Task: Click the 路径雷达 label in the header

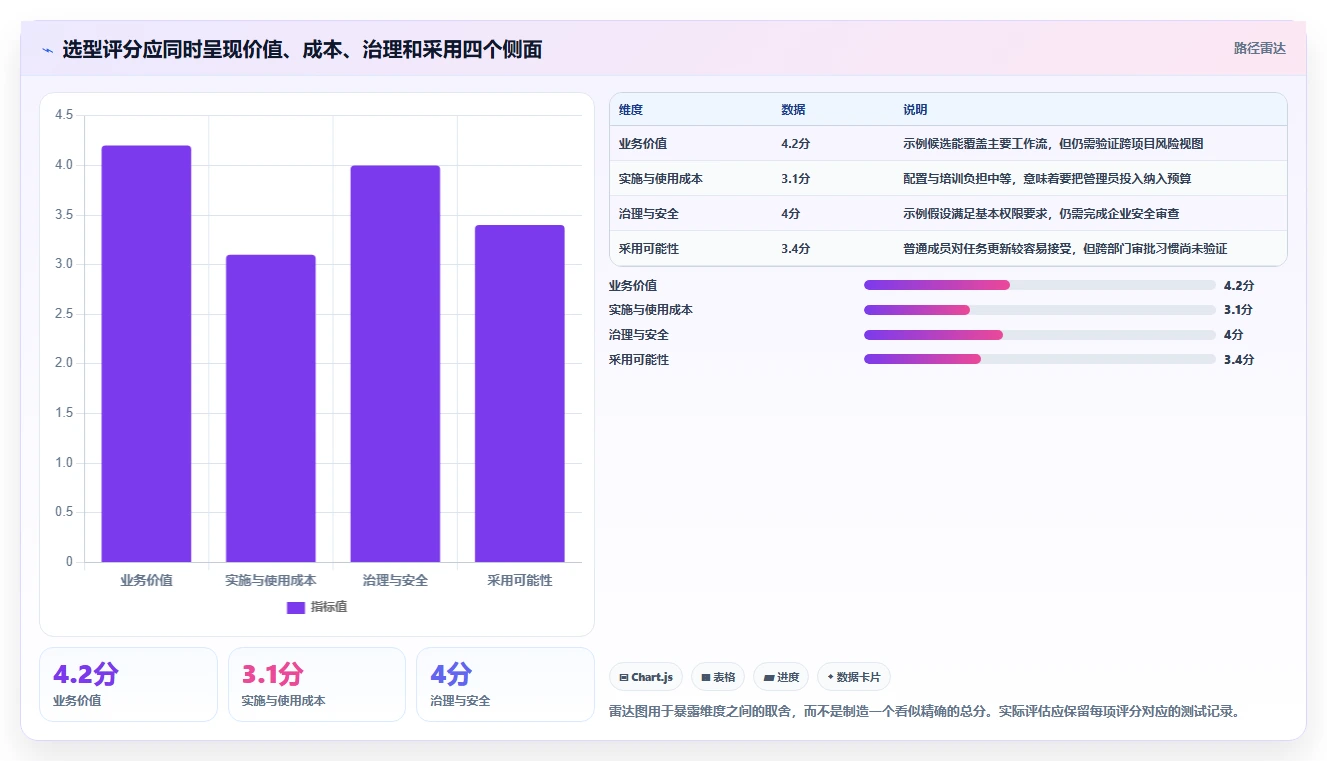Action: 1260,48
